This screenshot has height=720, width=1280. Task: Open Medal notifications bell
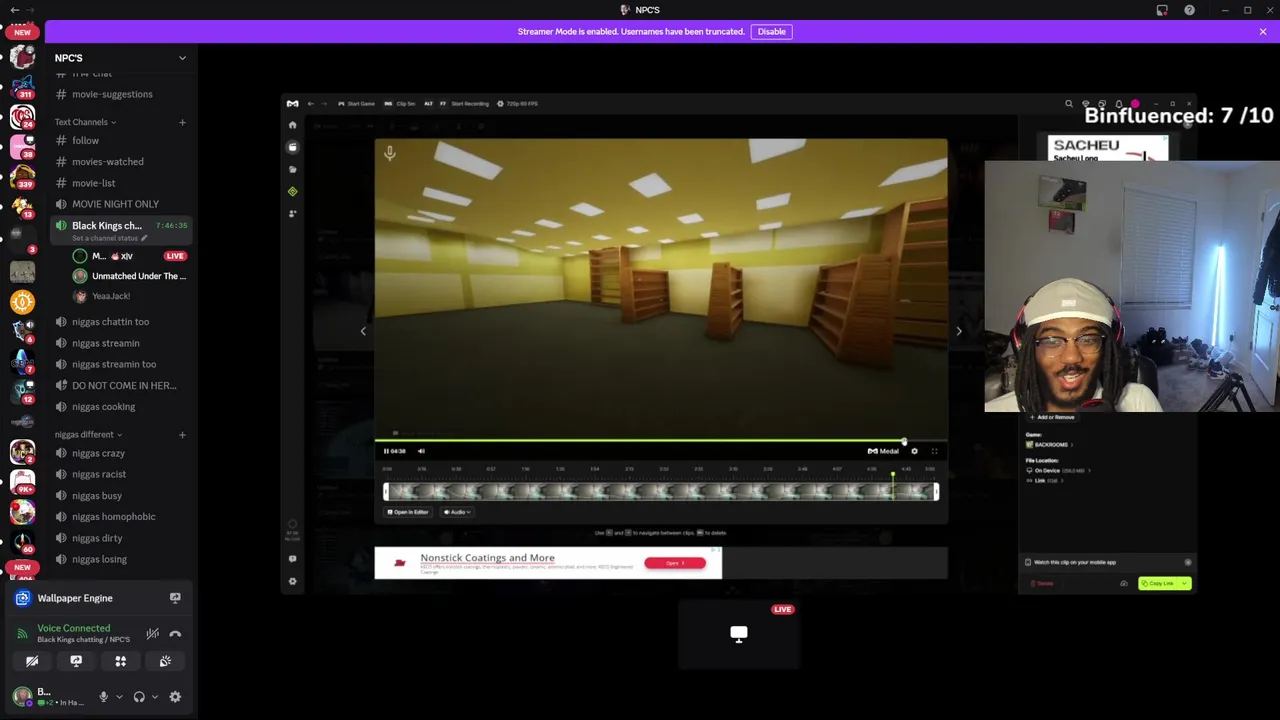pos(1119,104)
